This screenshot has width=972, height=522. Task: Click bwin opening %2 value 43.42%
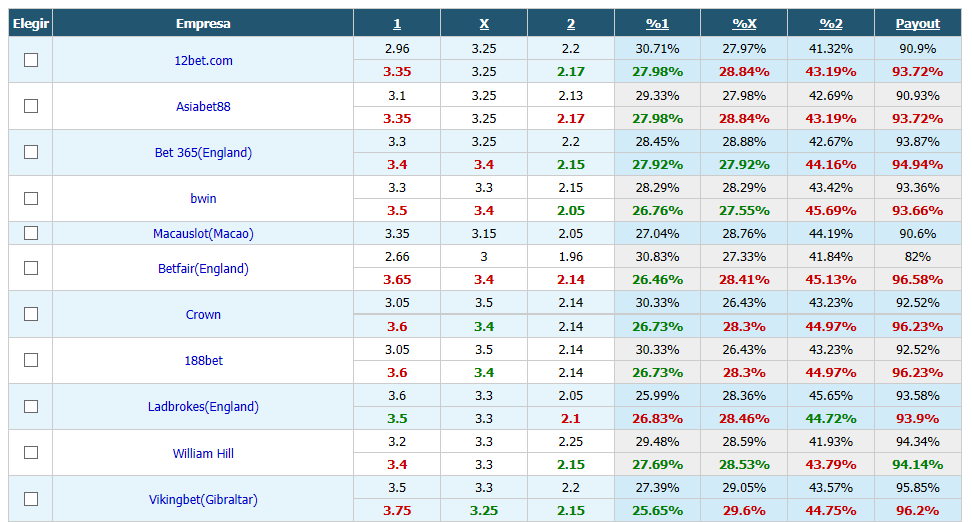pyautogui.click(x=831, y=187)
